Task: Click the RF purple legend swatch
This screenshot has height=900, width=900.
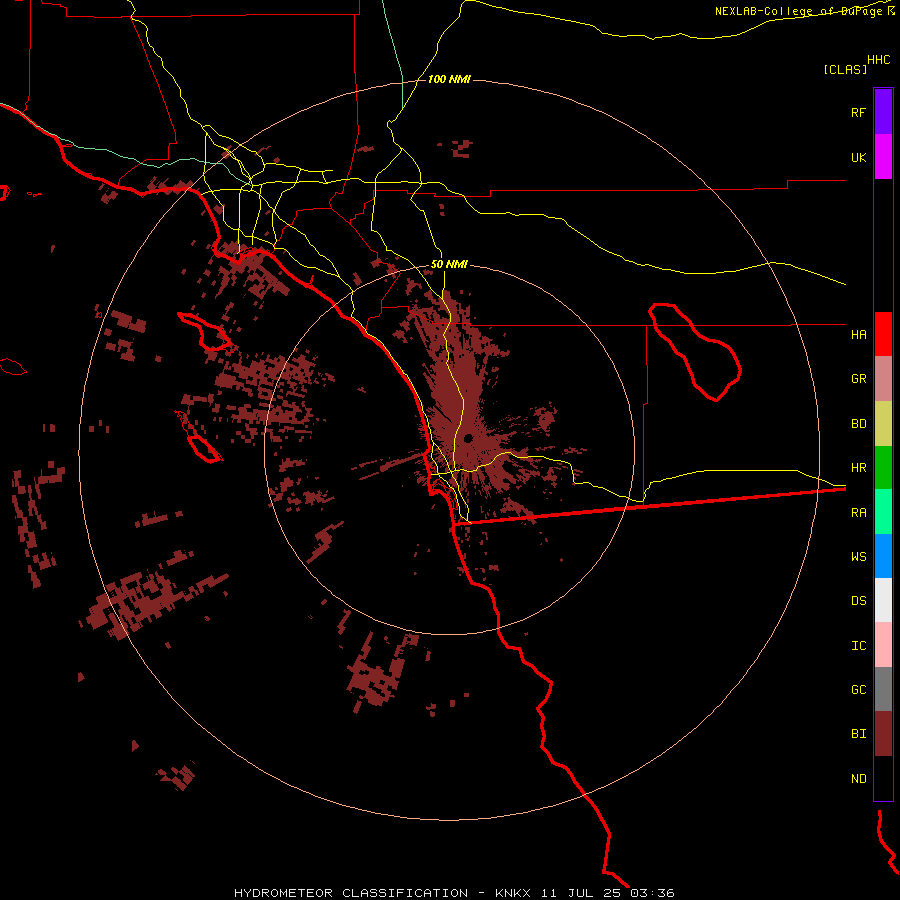Action: 883,112
